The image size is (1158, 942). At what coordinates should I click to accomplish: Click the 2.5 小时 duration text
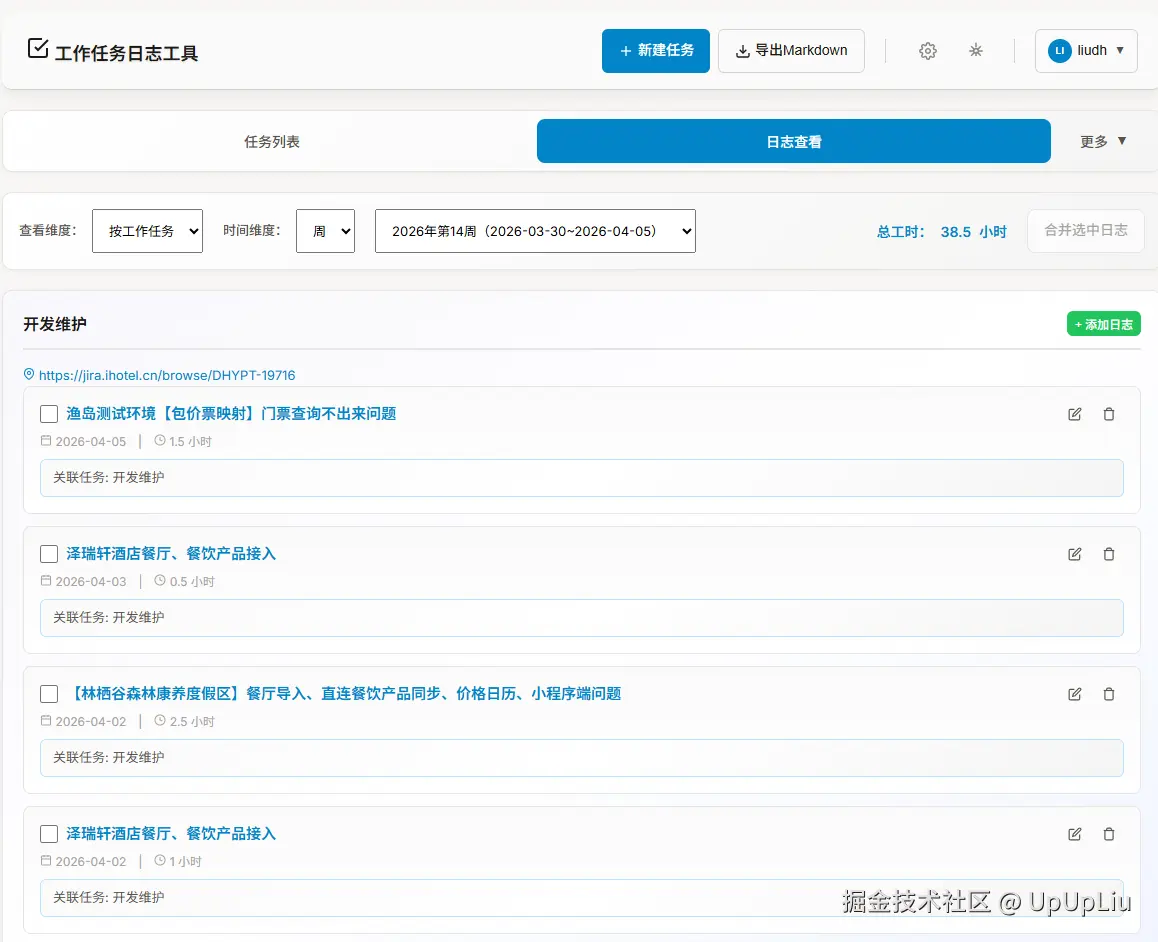pyautogui.click(x=192, y=721)
